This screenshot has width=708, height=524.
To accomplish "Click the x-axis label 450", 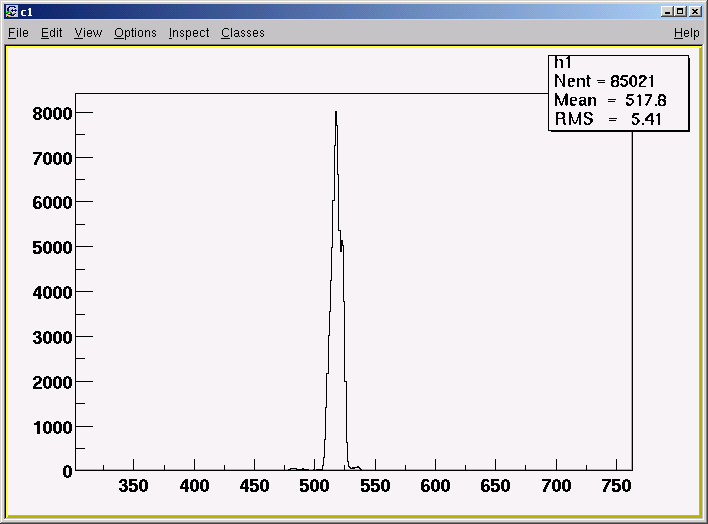I will tap(254, 486).
